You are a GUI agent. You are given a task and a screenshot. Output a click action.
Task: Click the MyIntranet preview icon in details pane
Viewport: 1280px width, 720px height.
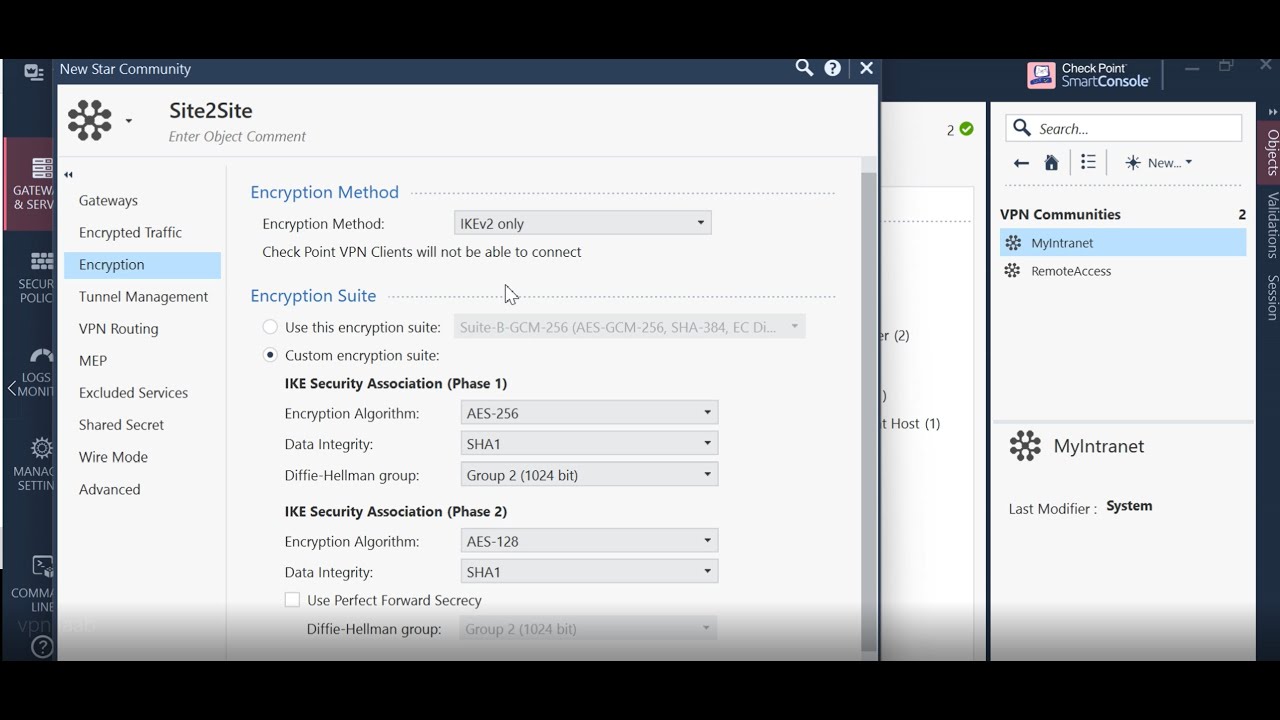[x=1025, y=446]
